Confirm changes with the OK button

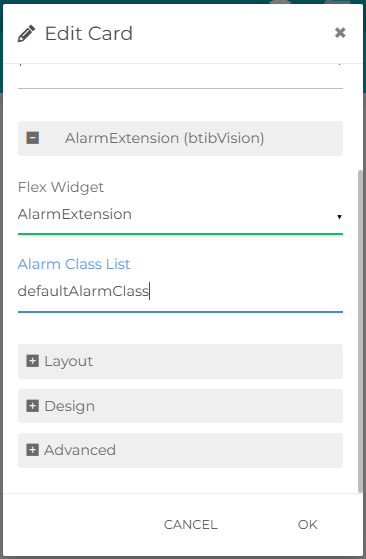308,524
